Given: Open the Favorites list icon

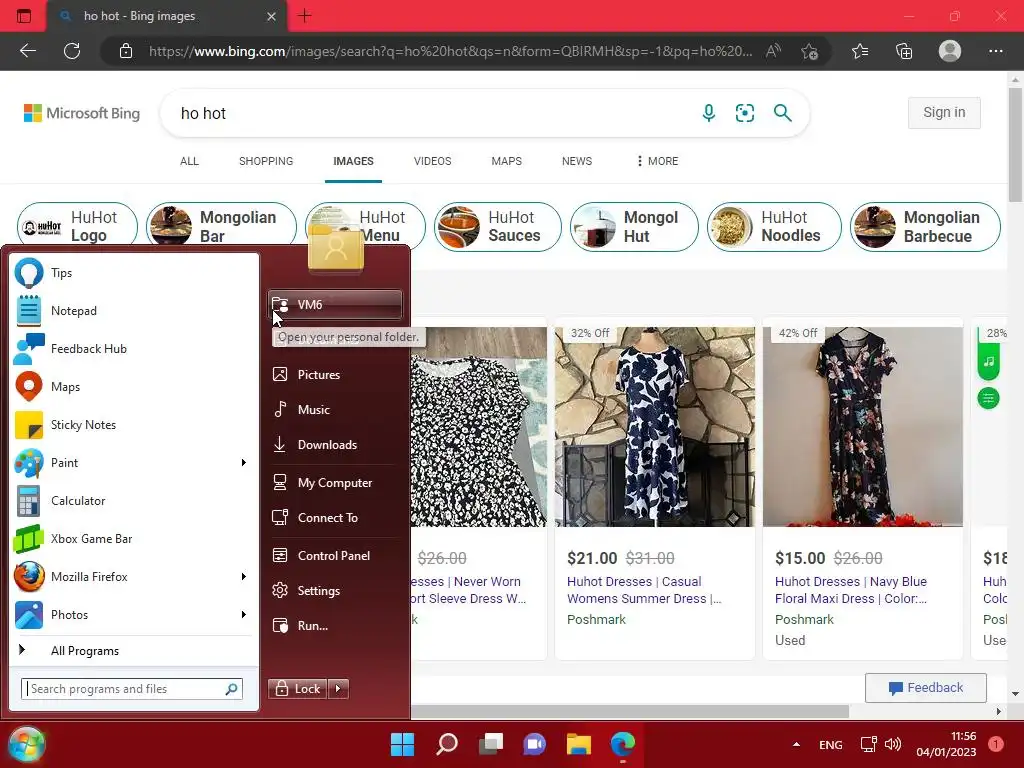Looking at the screenshot, I should (860, 51).
